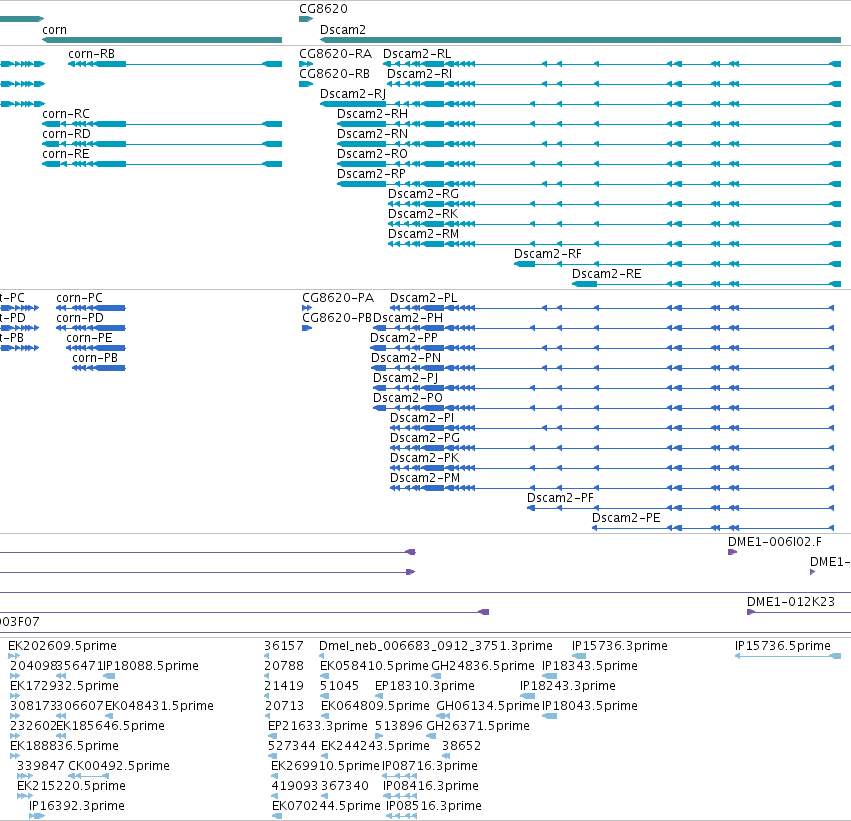The width and height of the screenshot is (851, 821).
Task: Select the Dscam2-RM transcript label
Action: tap(423, 234)
